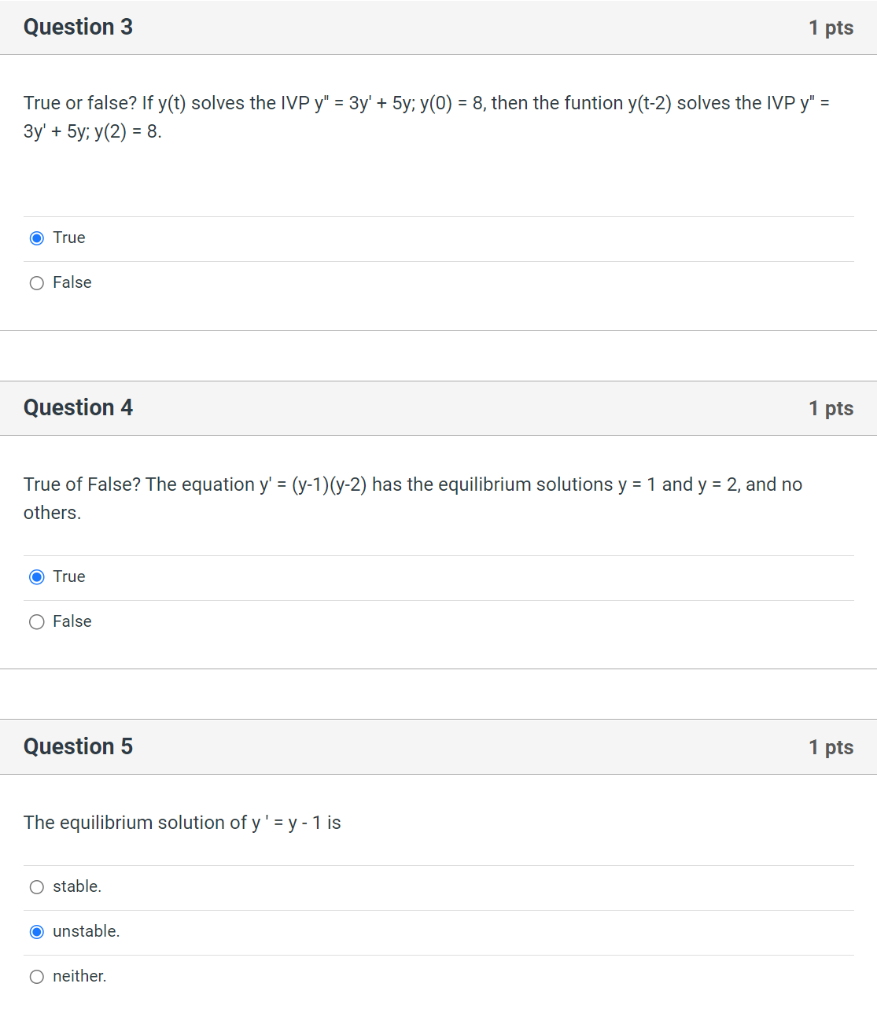The width and height of the screenshot is (877, 1024).
Task: Select unstable for Question 5
Action: coord(36,931)
